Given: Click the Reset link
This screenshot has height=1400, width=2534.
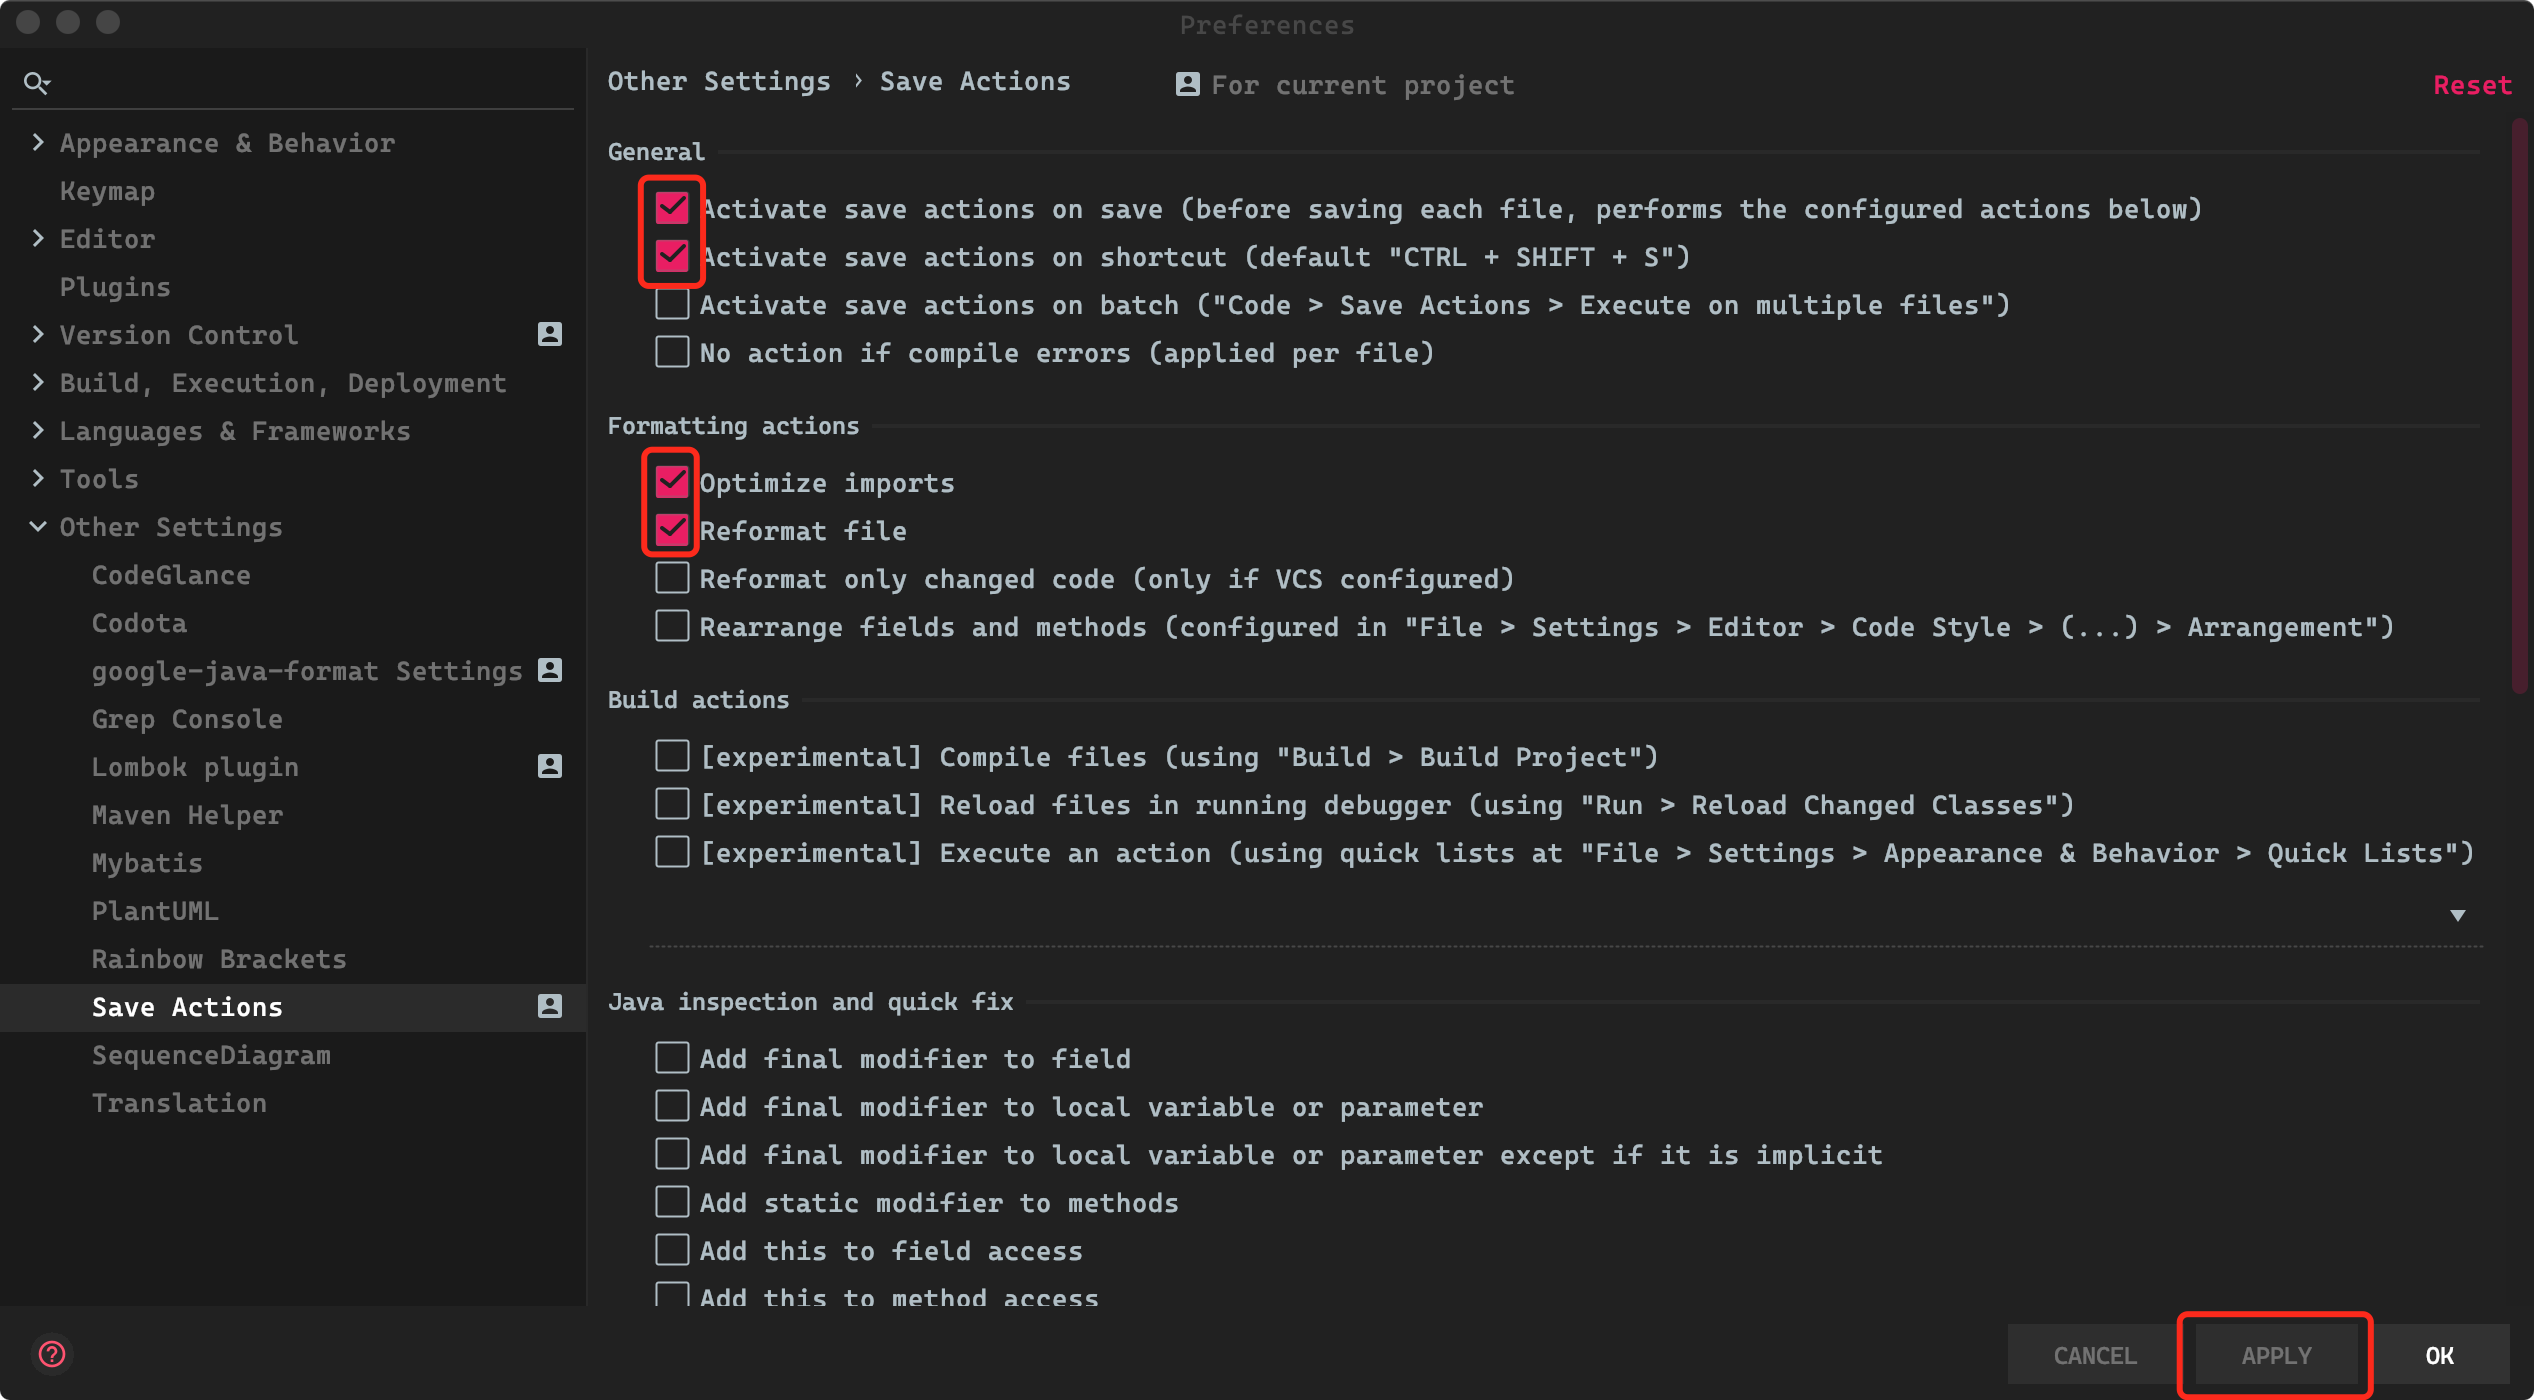Looking at the screenshot, I should [2472, 84].
